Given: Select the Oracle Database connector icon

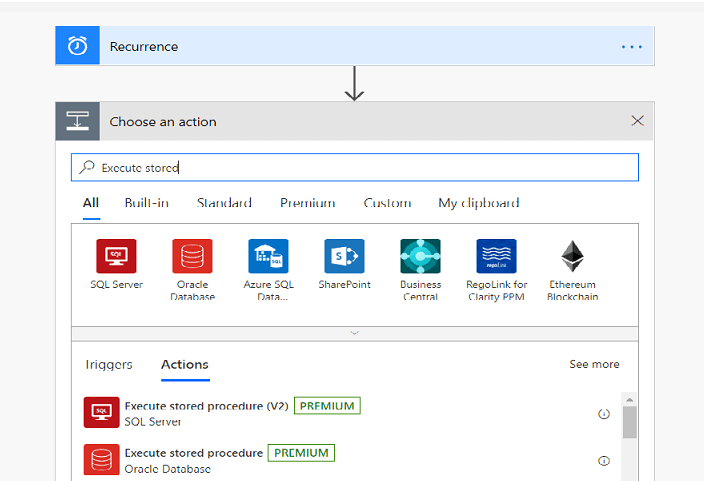Looking at the screenshot, I should [192, 256].
